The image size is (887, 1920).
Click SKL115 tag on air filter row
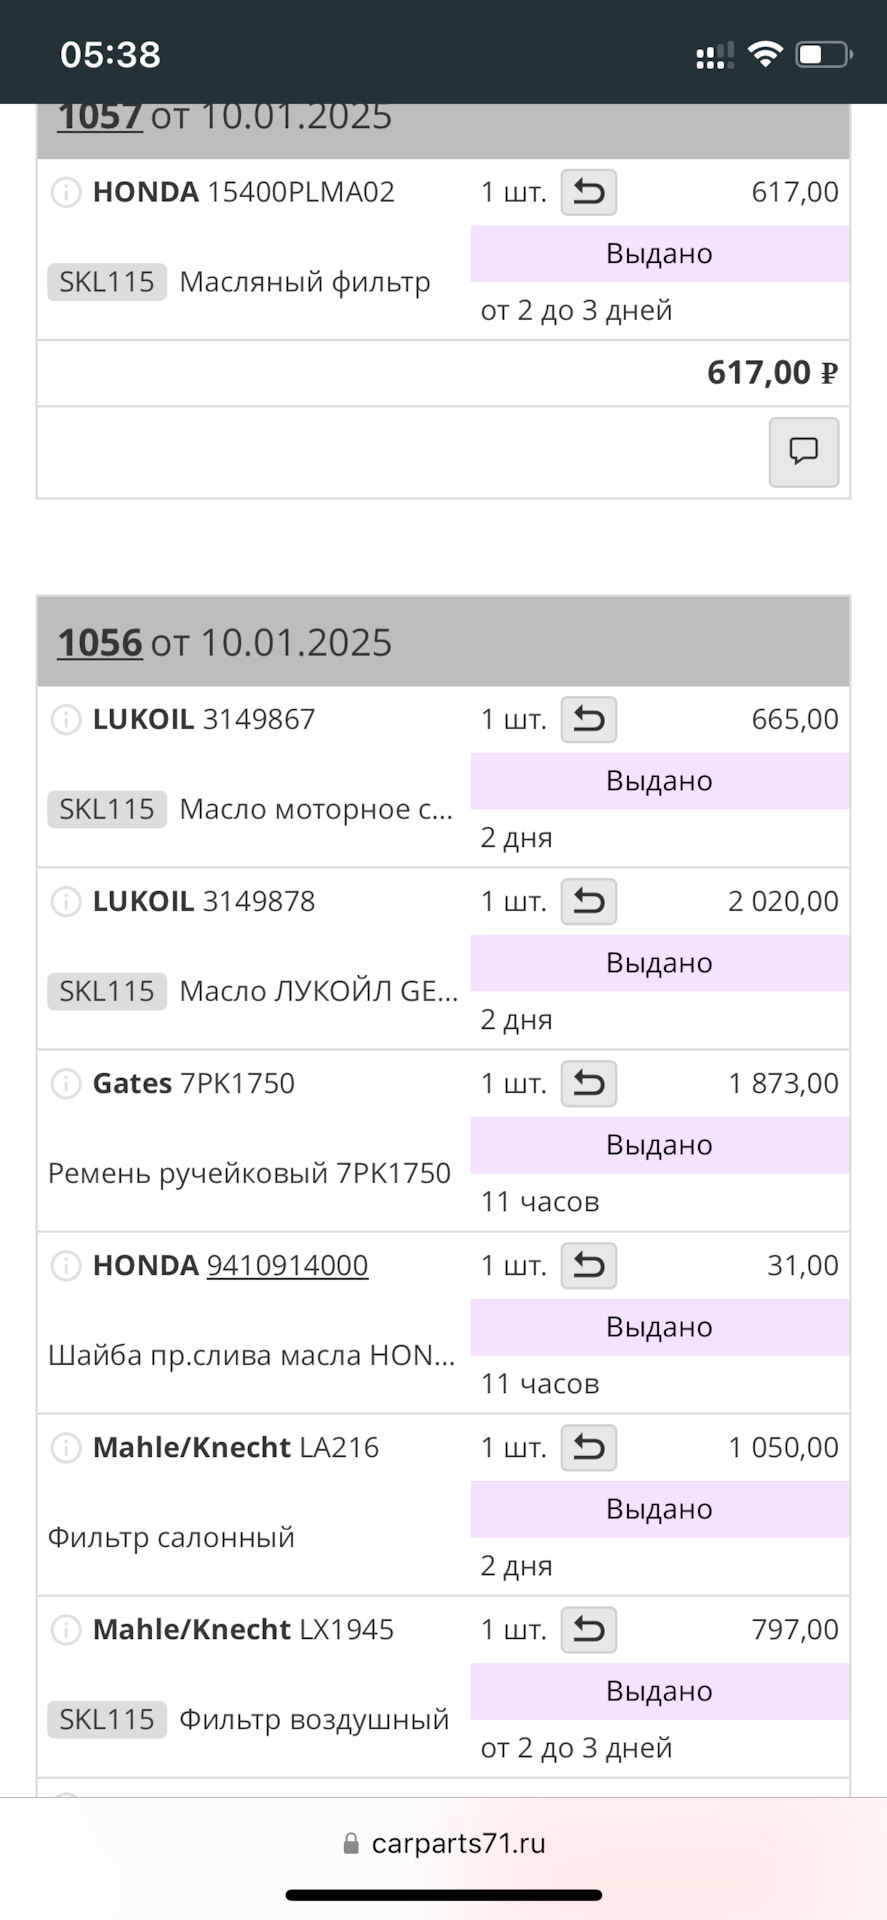pos(107,1719)
